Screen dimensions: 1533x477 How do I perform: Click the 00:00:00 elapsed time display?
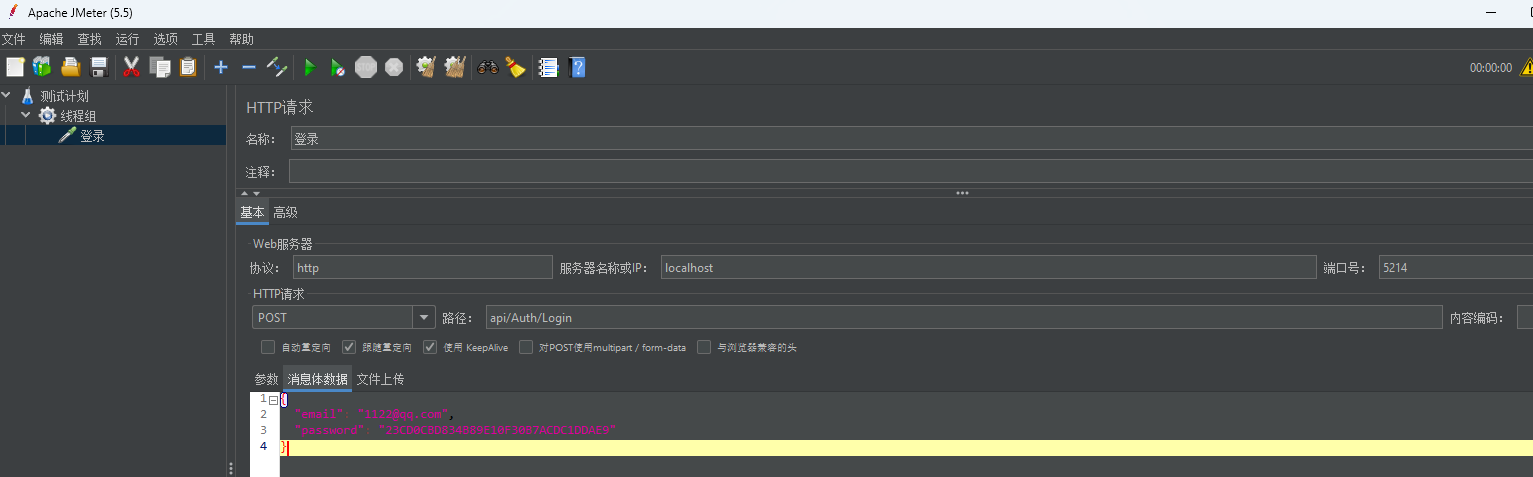click(x=1490, y=68)
